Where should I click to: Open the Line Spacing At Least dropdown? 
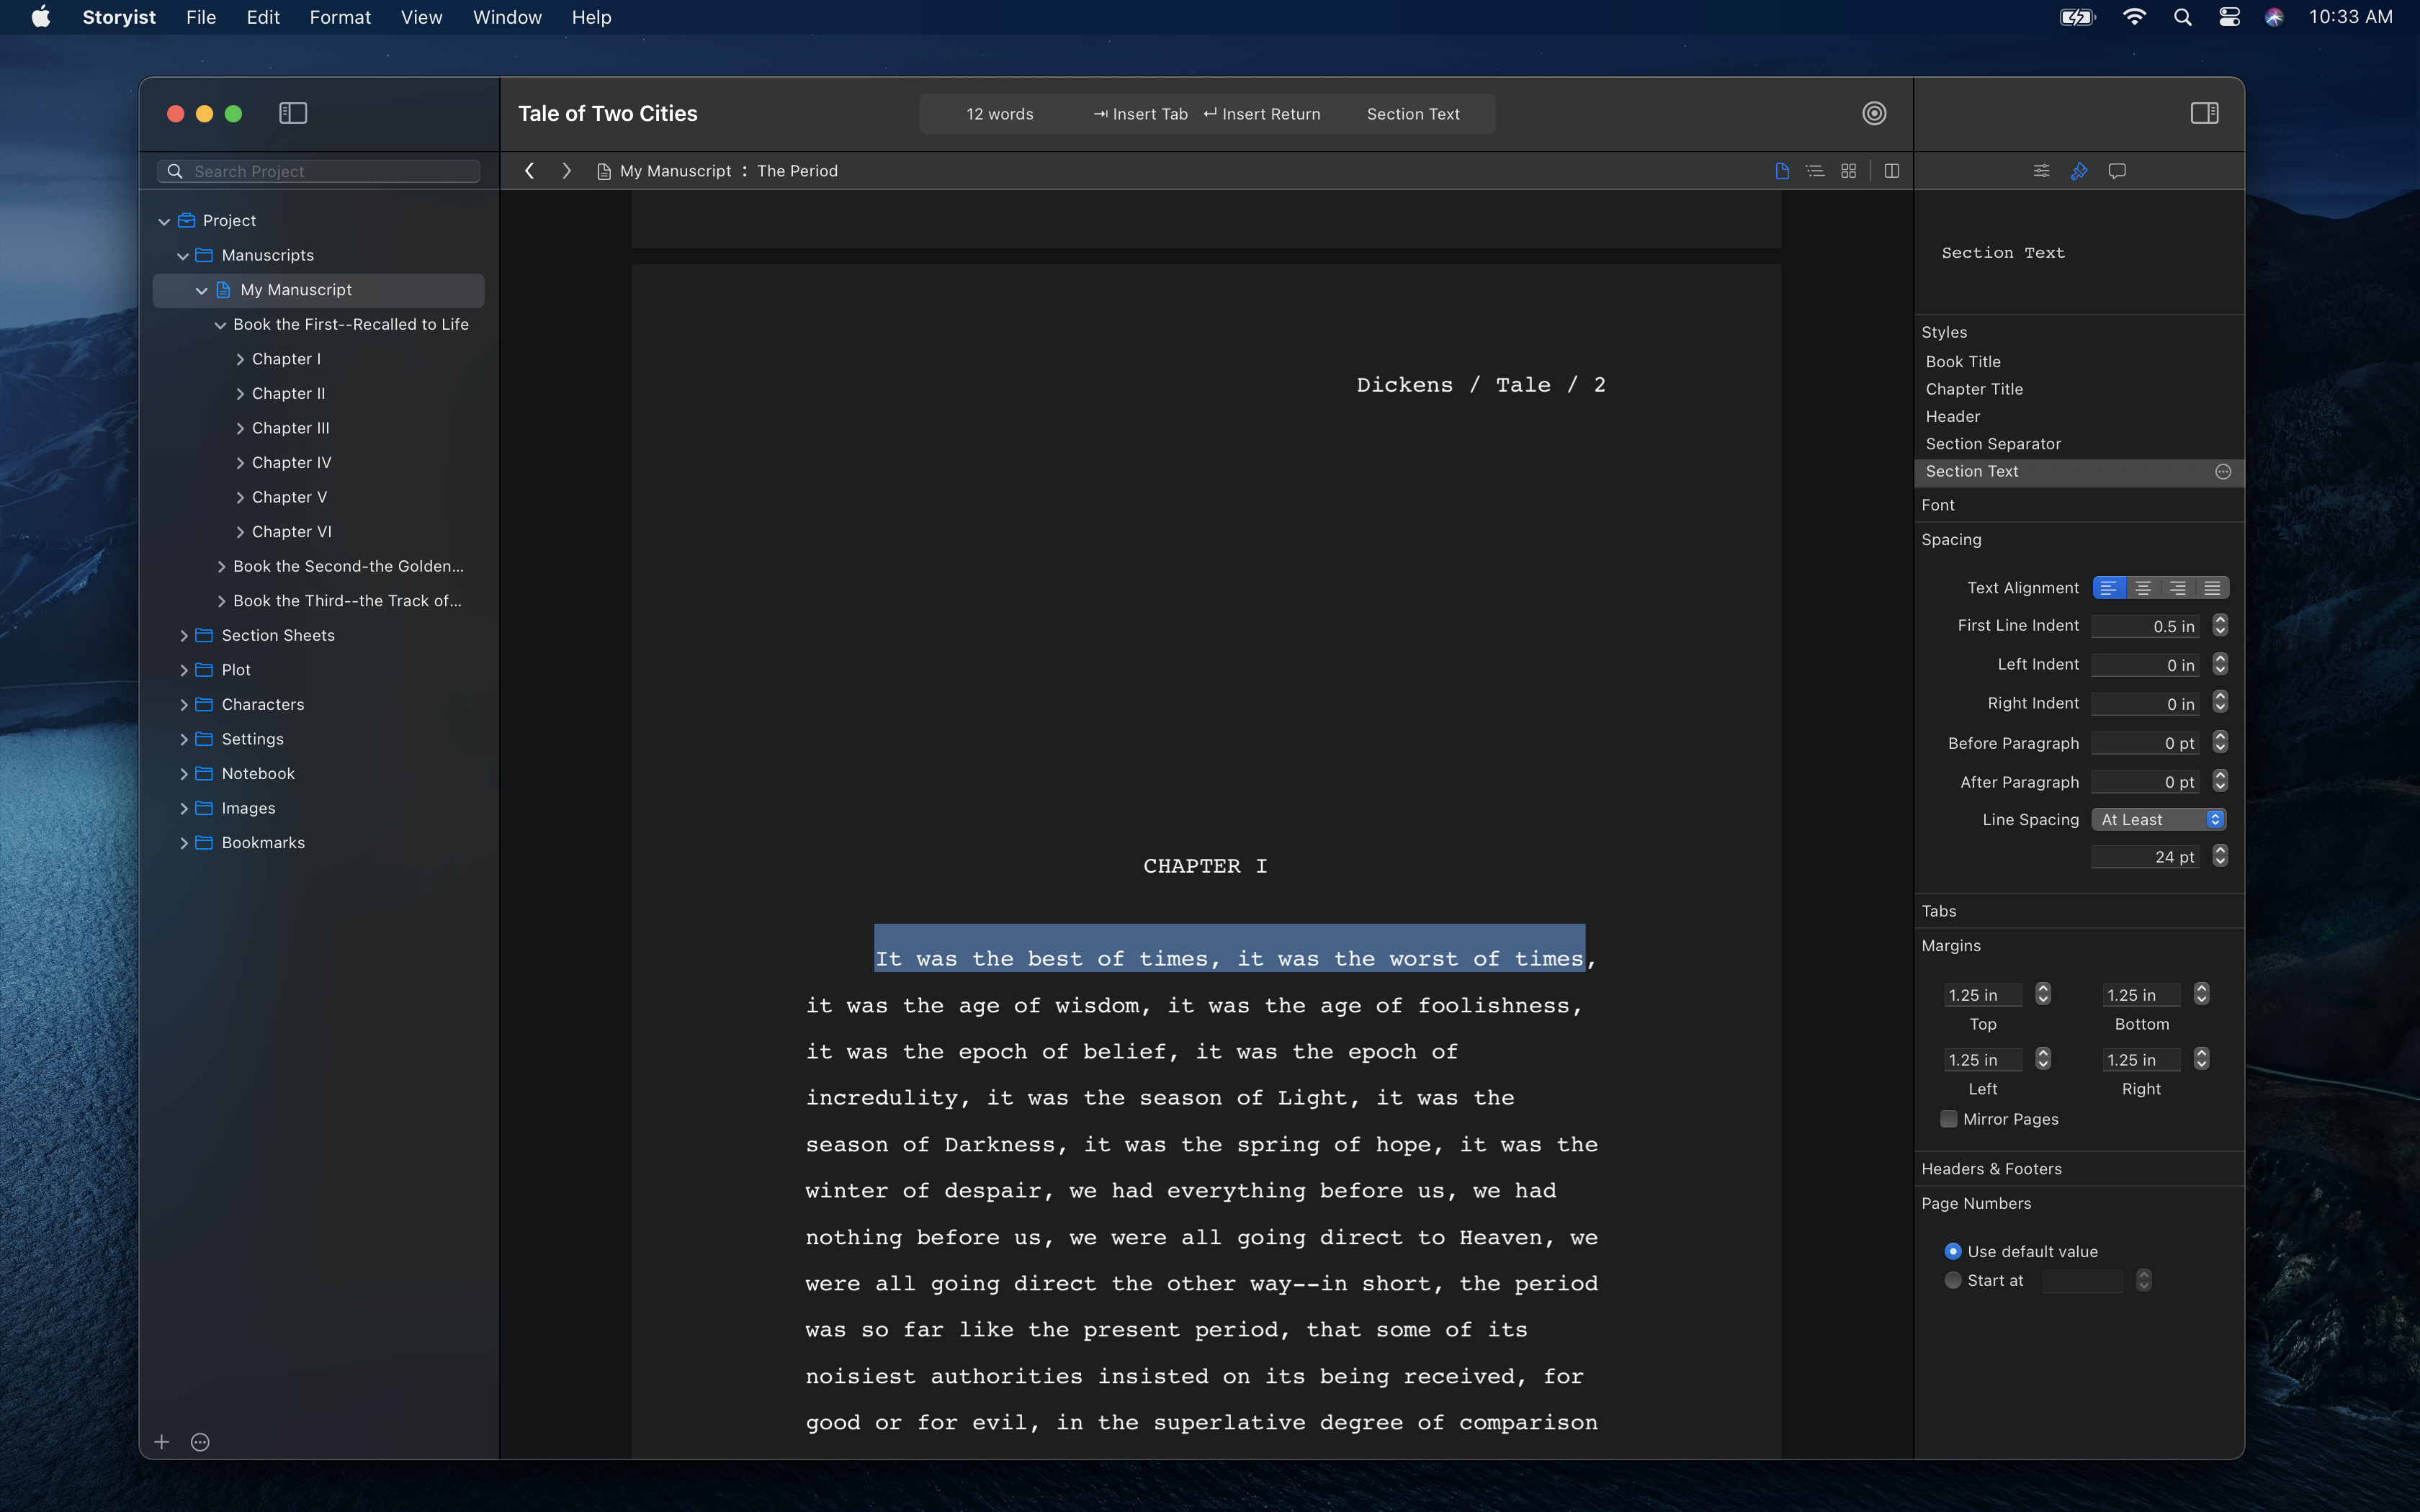[x=2158, y=819]
